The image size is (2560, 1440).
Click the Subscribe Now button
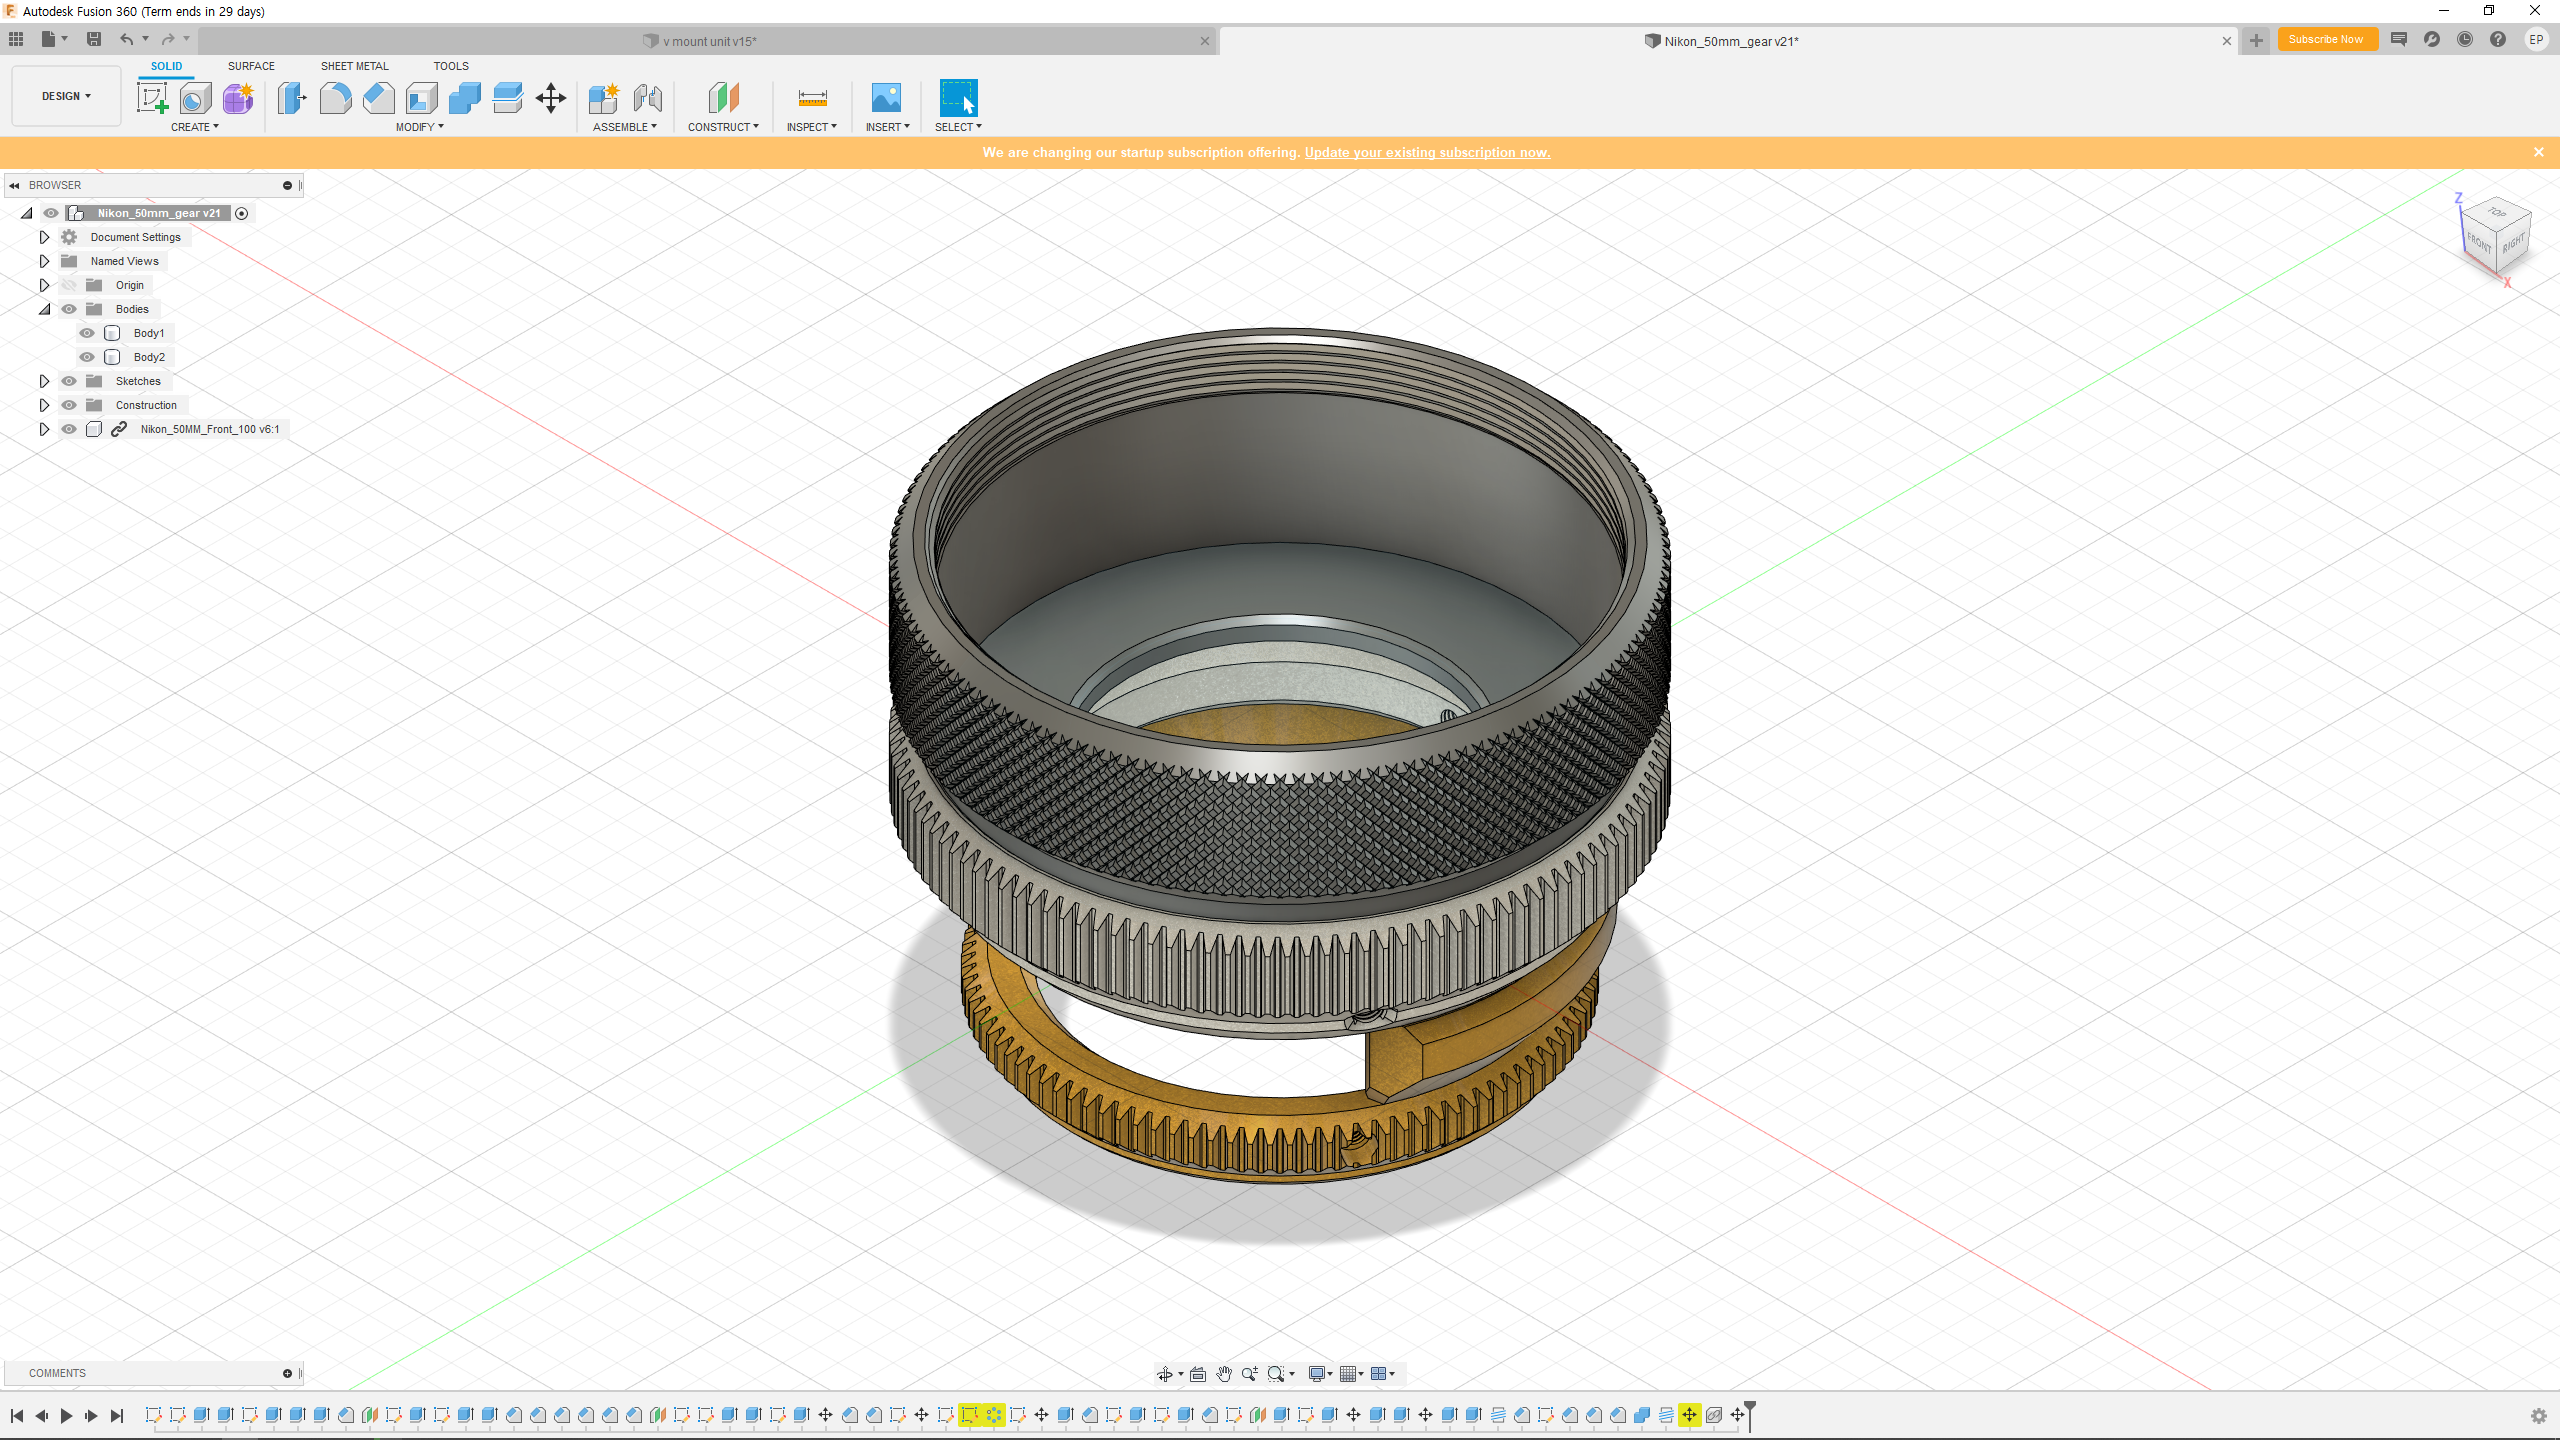[x=2326, y=39]
